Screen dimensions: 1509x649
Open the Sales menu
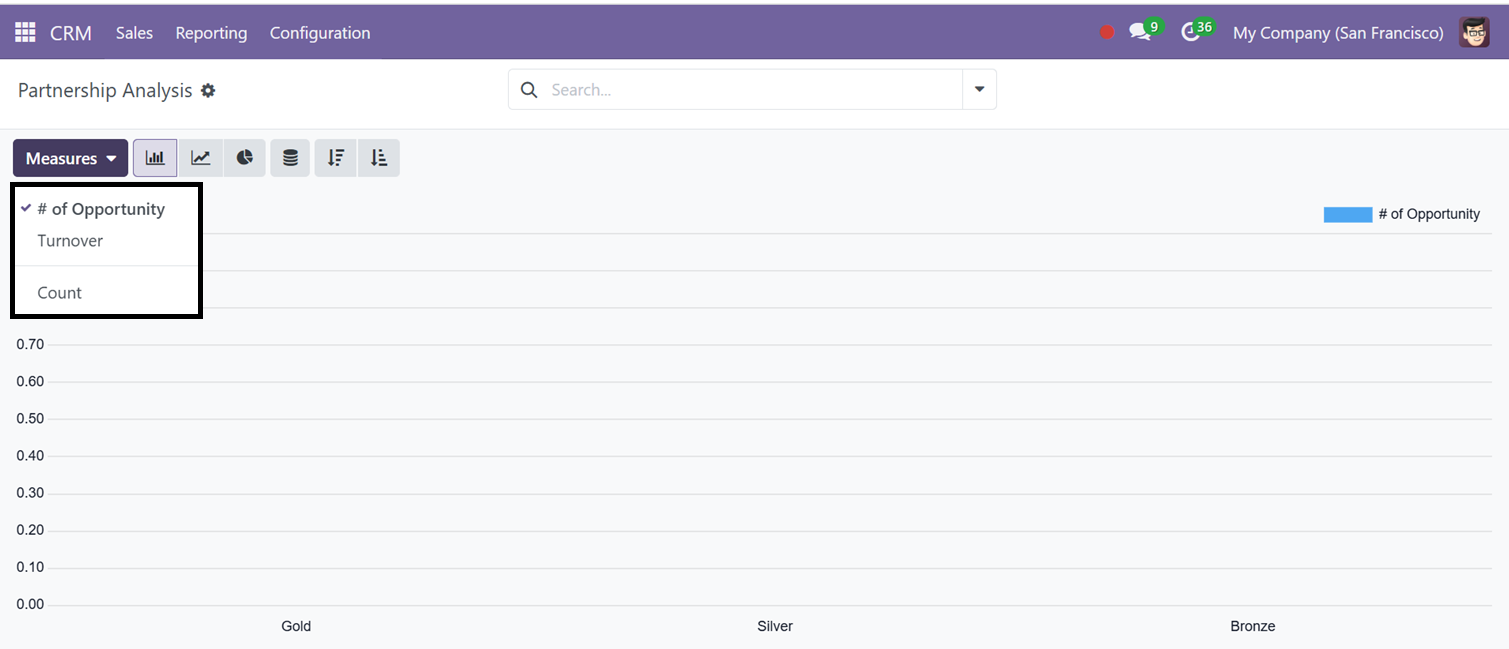134,33
